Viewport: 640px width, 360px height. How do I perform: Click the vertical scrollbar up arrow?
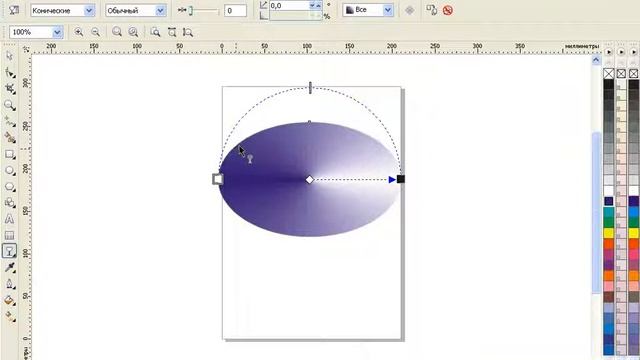coord(596,60)
